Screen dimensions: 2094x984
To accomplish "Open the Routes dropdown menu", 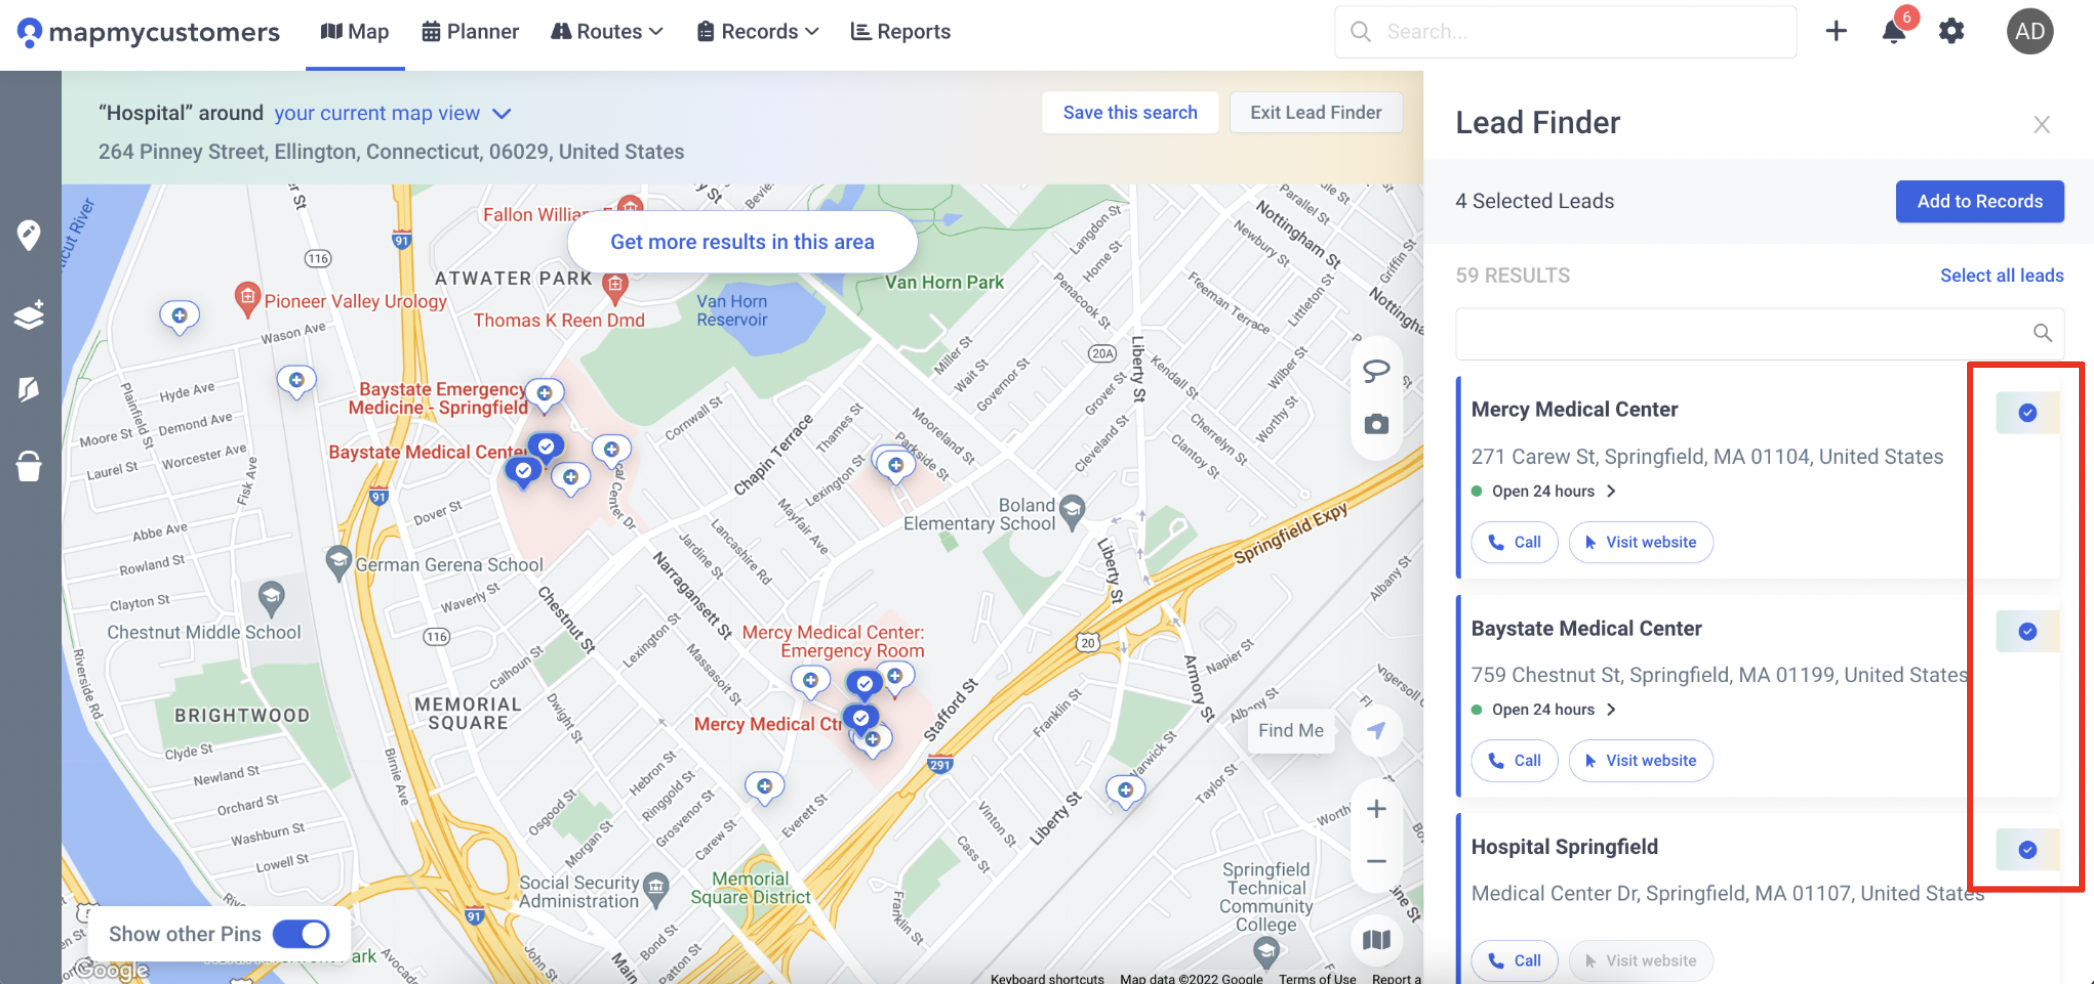I will [607, 32].
